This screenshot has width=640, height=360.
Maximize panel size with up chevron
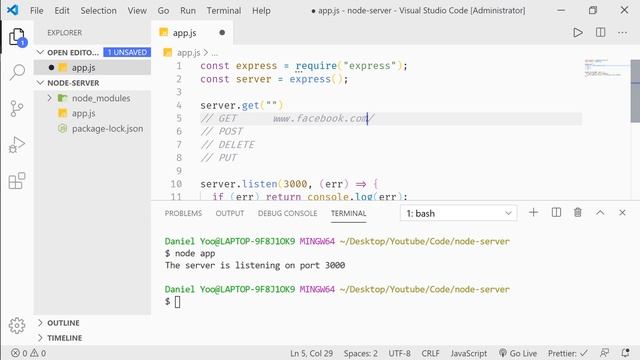(600, 213)
